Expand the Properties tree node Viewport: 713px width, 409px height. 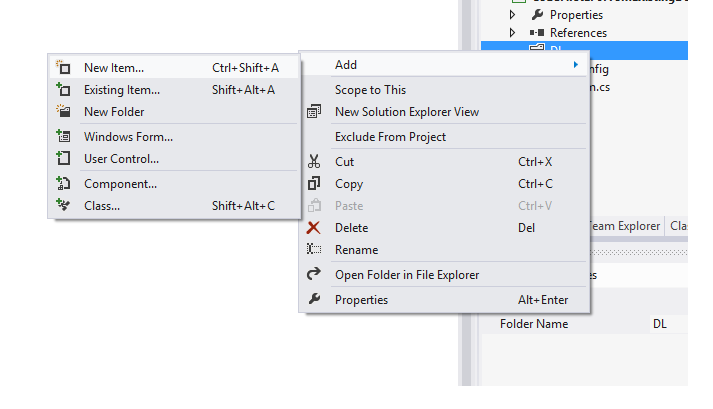[514, 15]
